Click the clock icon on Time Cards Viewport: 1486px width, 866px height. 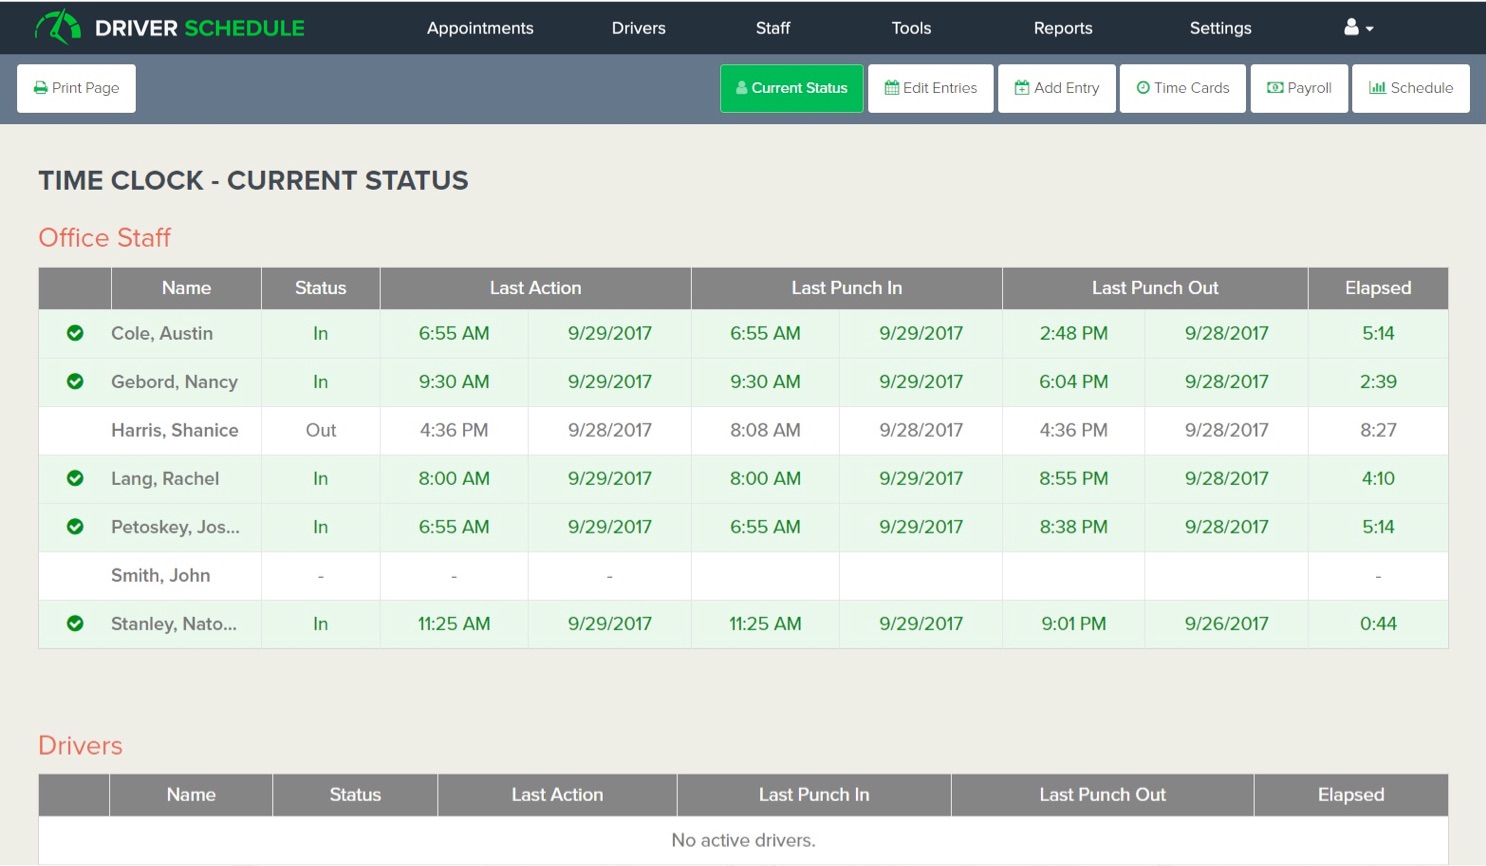pos(1143,88)
